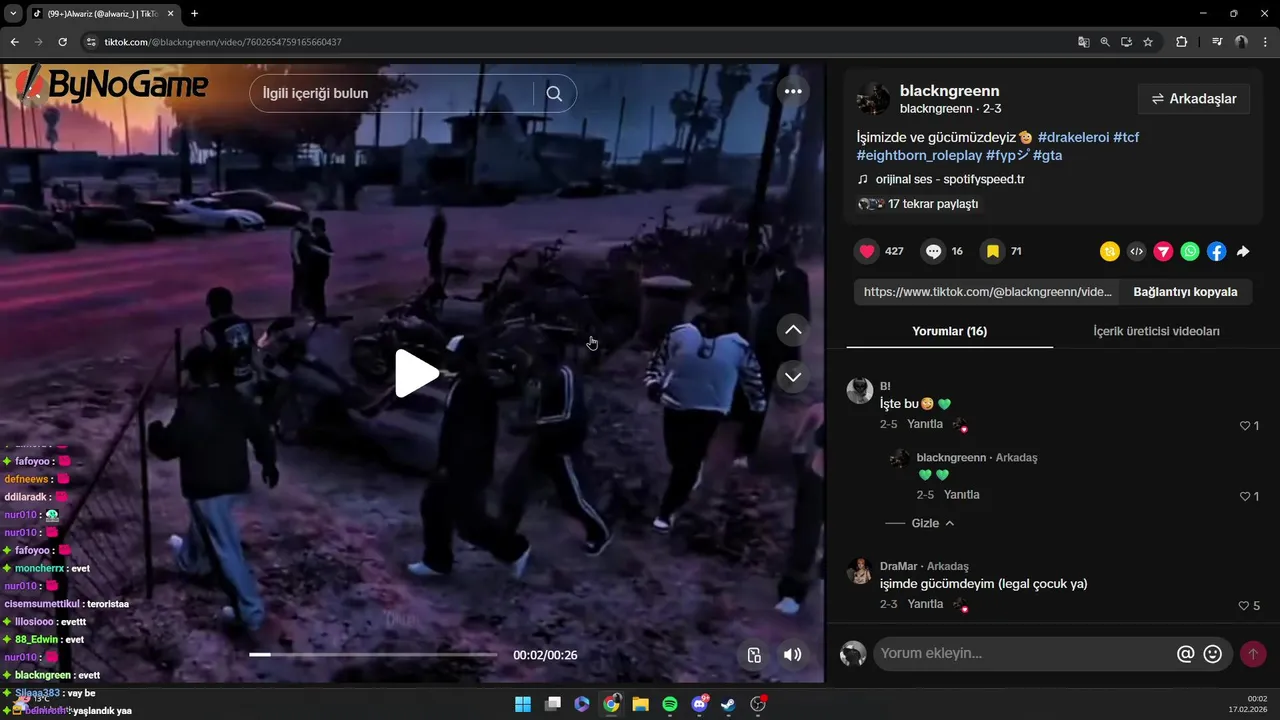Screen dimensions: 1280x720
Task: Open the emoji picker smiley icon
Action: tap(1213, 654)
